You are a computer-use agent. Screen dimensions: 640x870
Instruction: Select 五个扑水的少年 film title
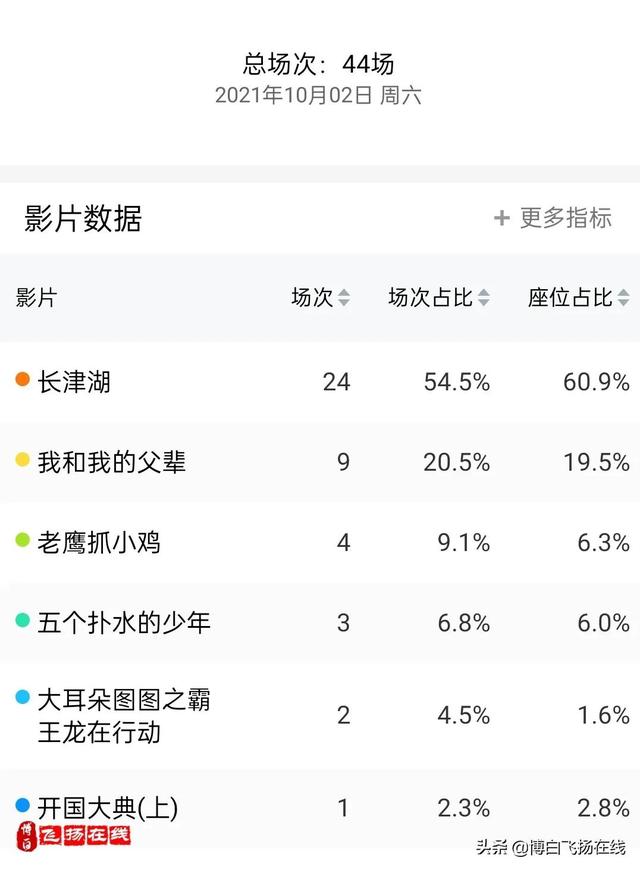click(x=124, y=623)
